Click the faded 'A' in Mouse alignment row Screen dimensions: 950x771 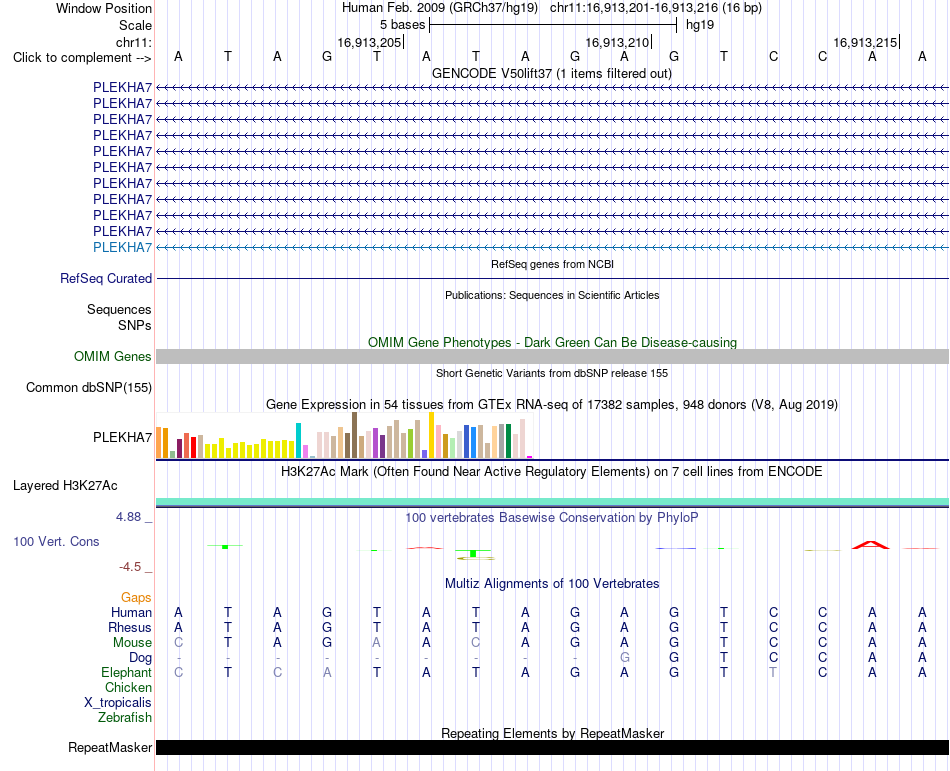(376, 643)
